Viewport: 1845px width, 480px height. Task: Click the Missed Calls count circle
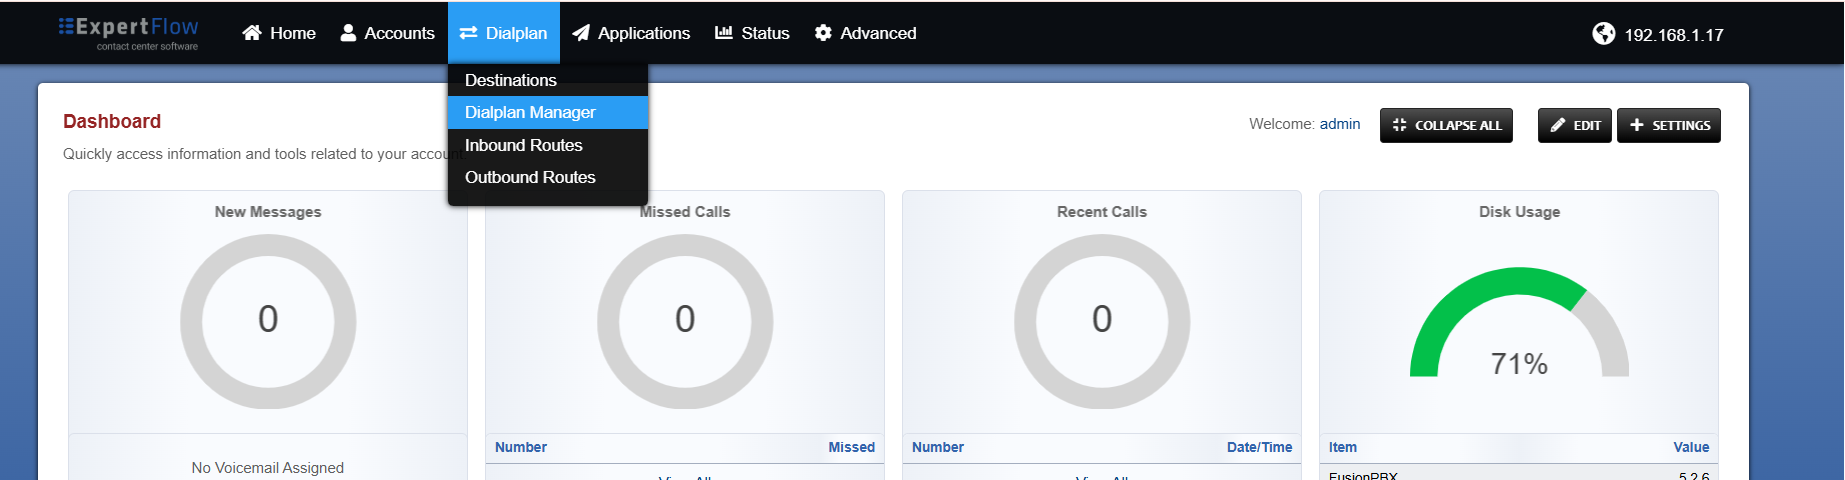pos(685,321)
